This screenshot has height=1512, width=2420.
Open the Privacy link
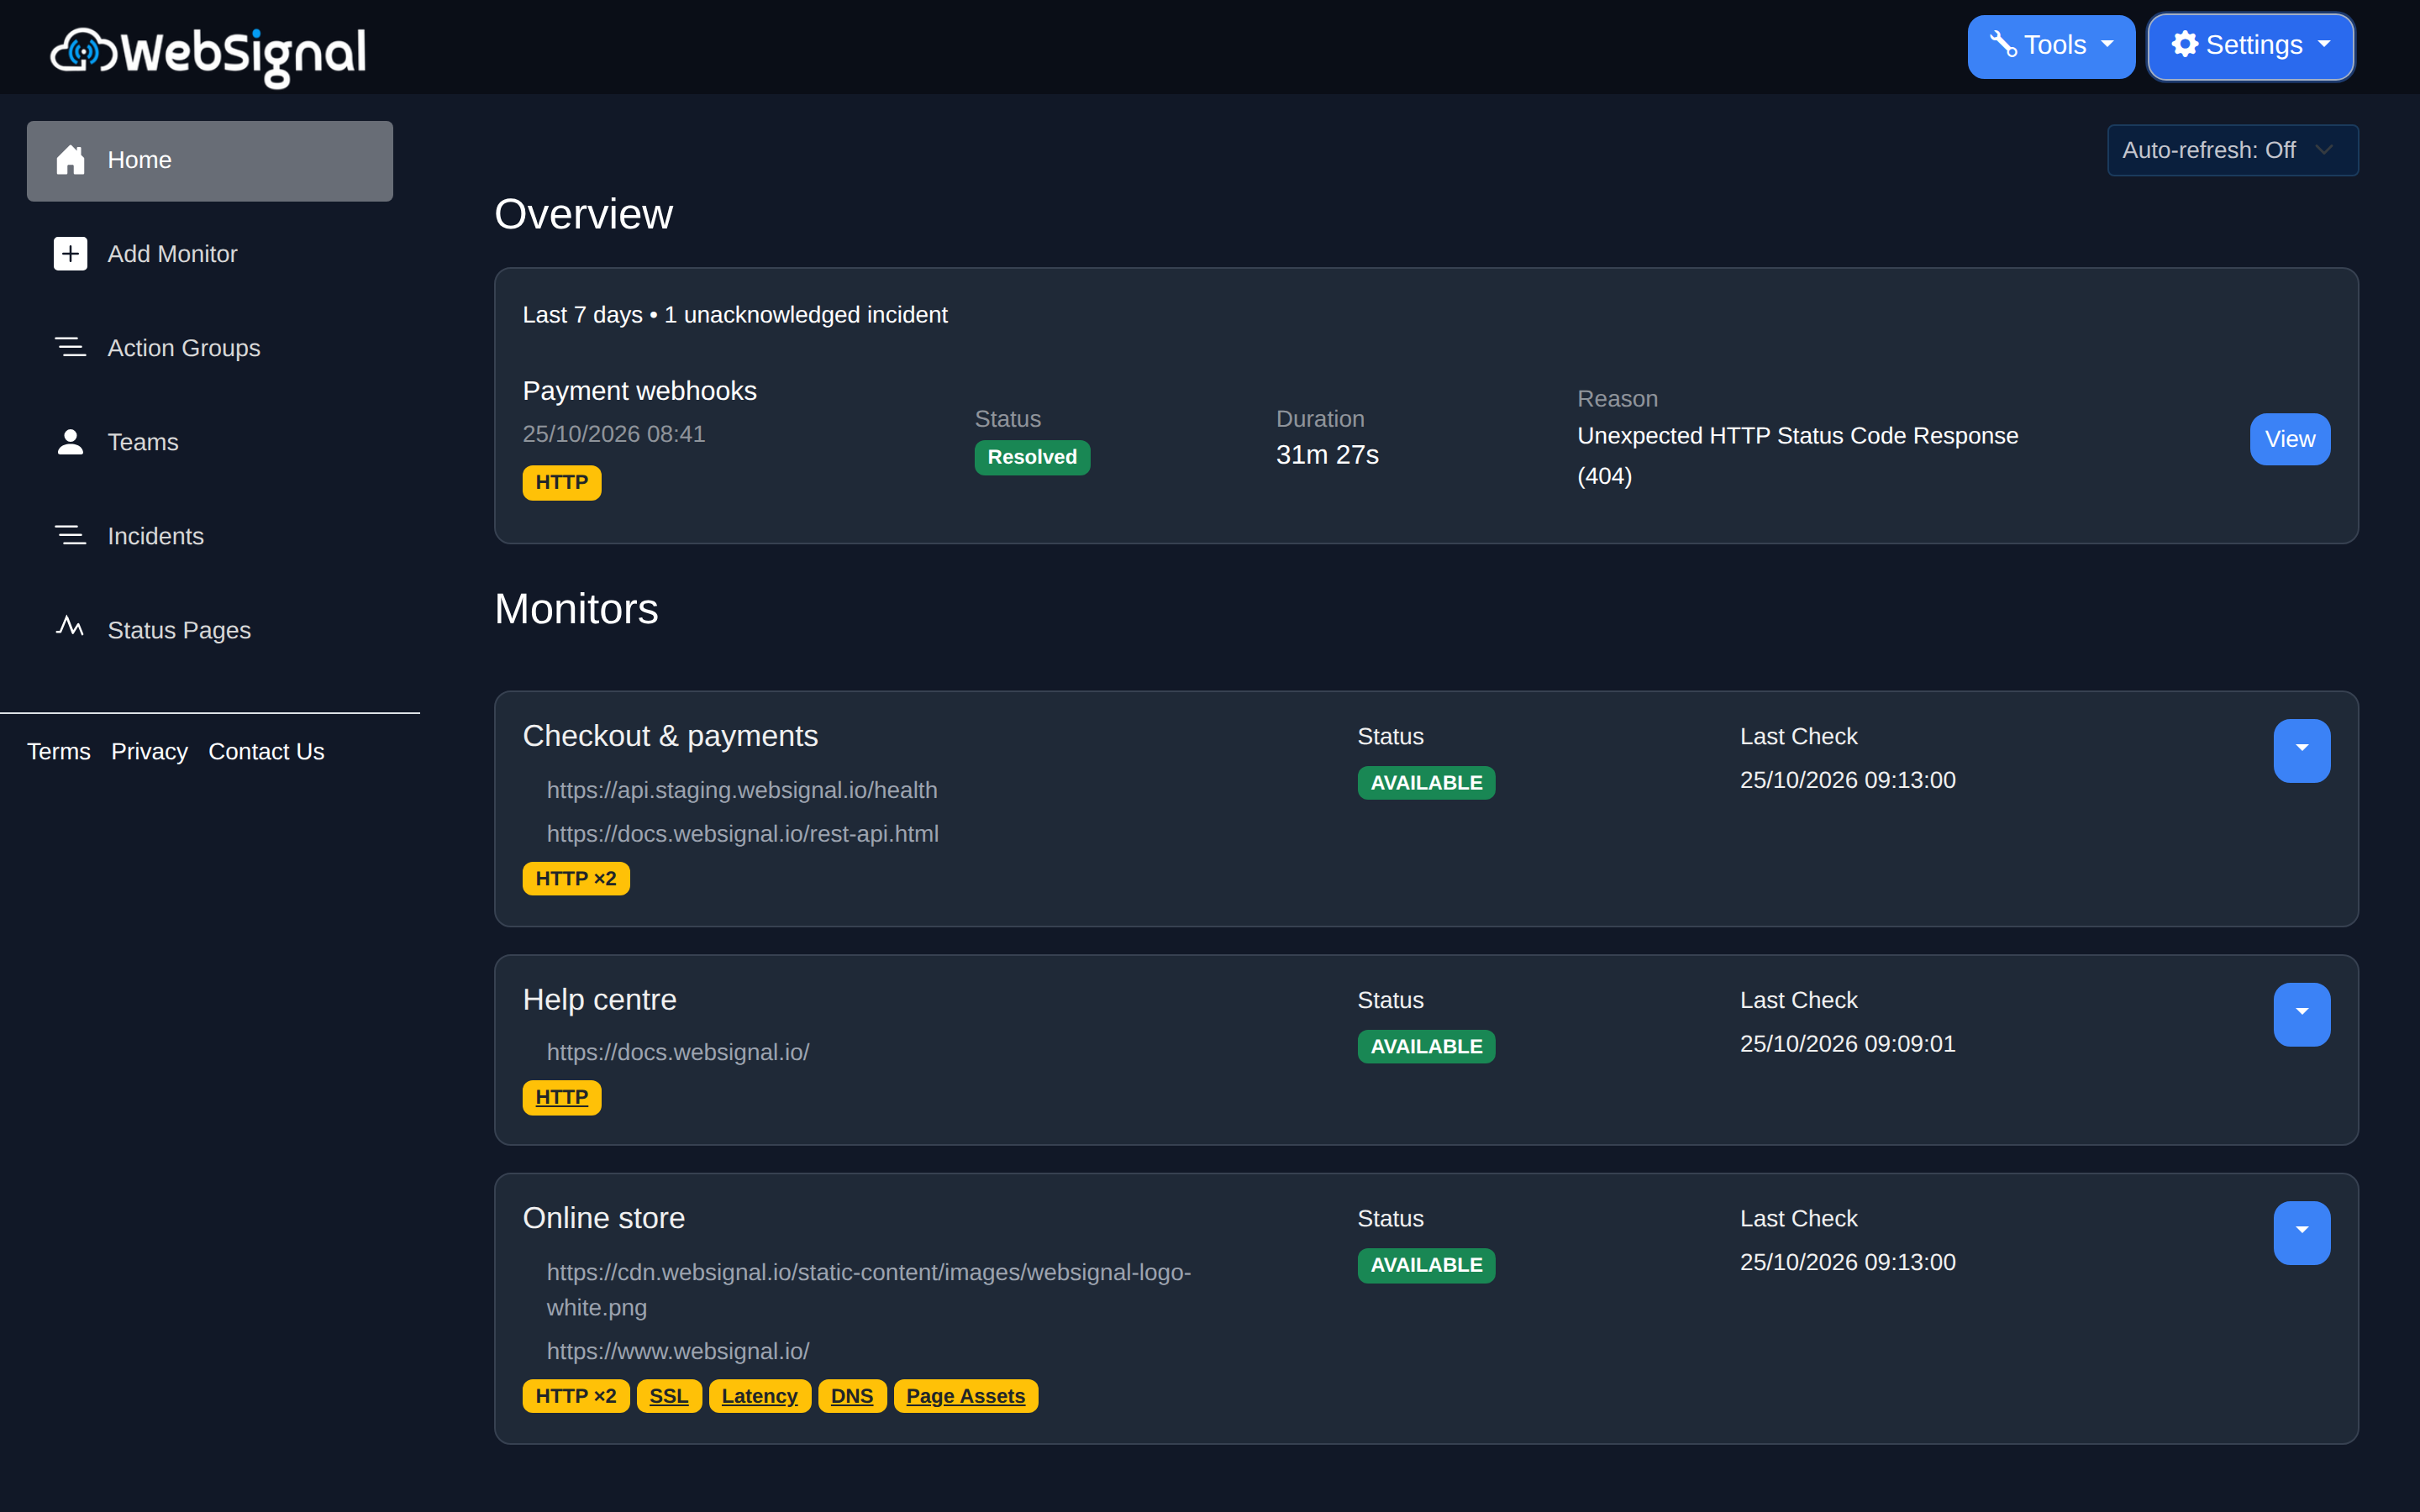pyautogui.click(x=149, y=751)
